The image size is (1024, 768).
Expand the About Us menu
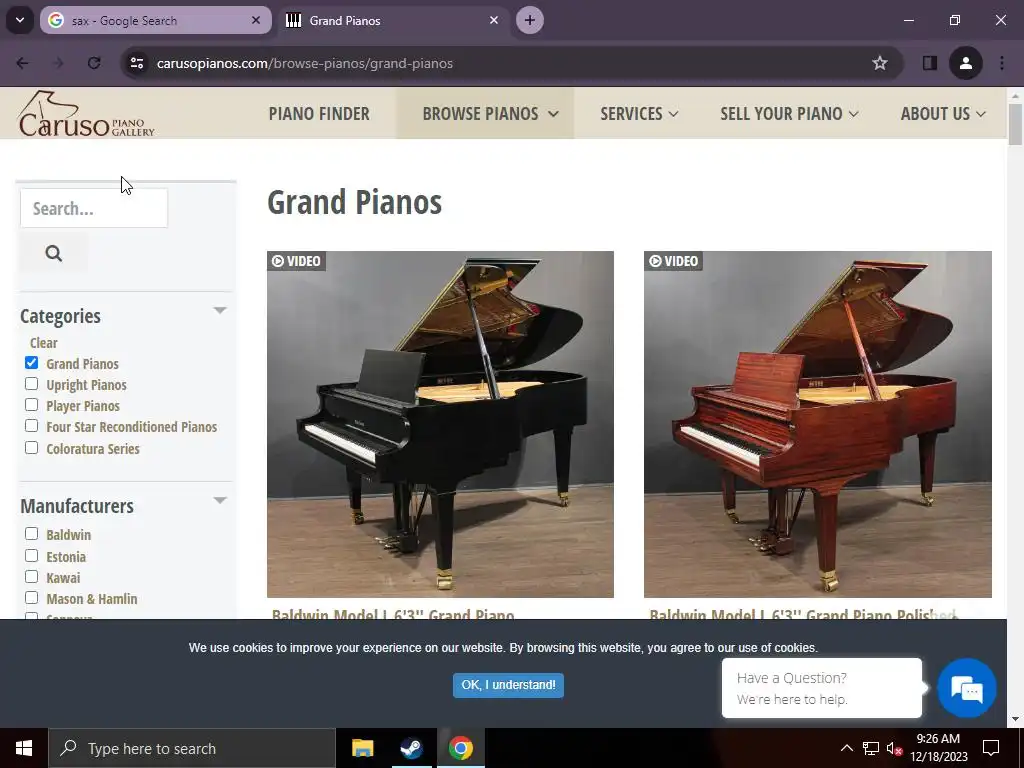pyautogui.click(x=943, y=114)
